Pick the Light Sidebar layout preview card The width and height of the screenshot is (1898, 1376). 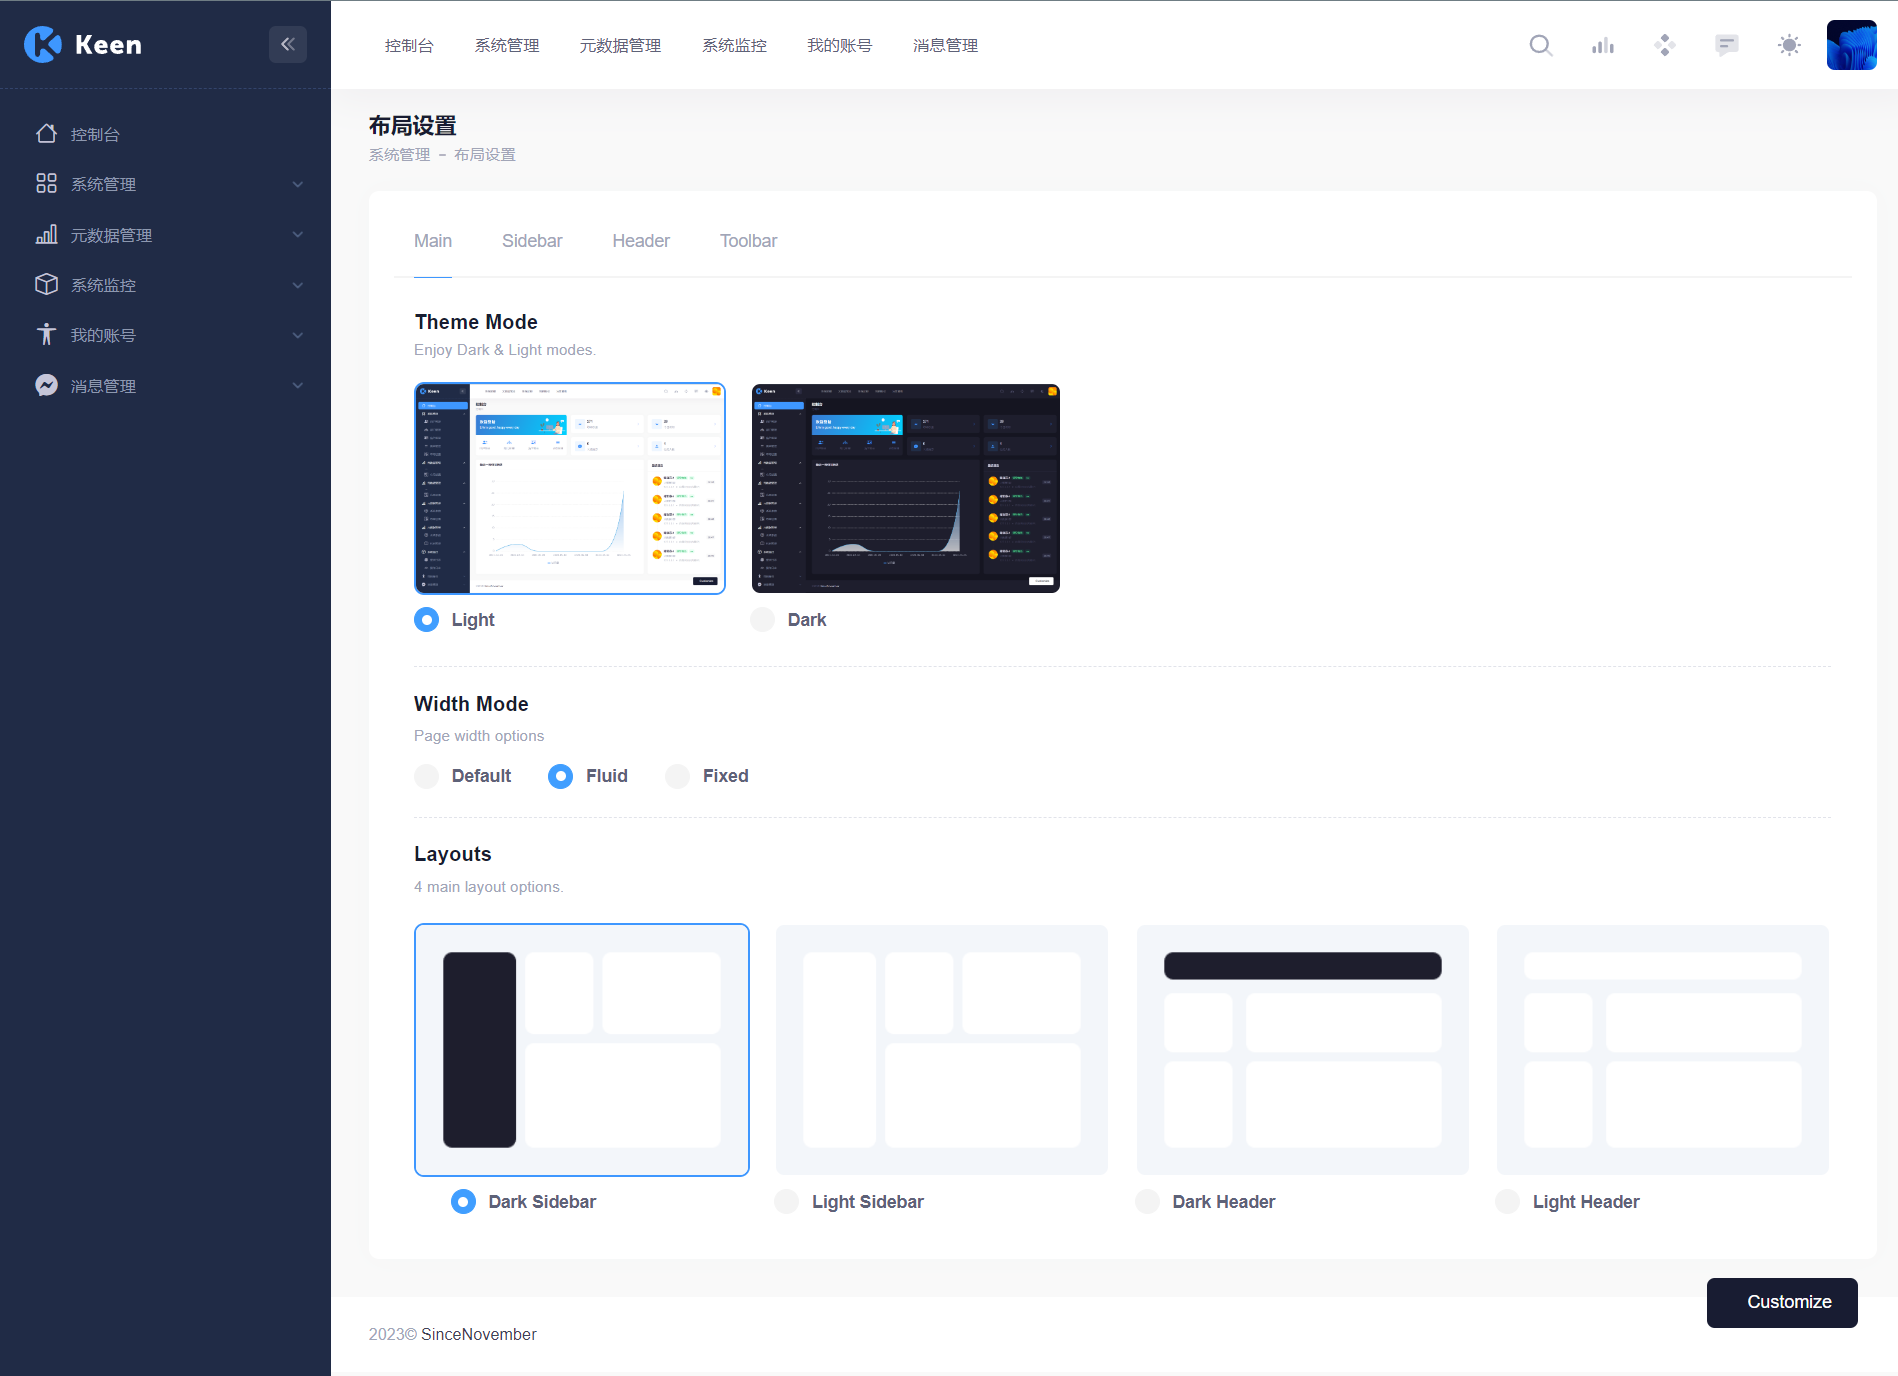942,1050
